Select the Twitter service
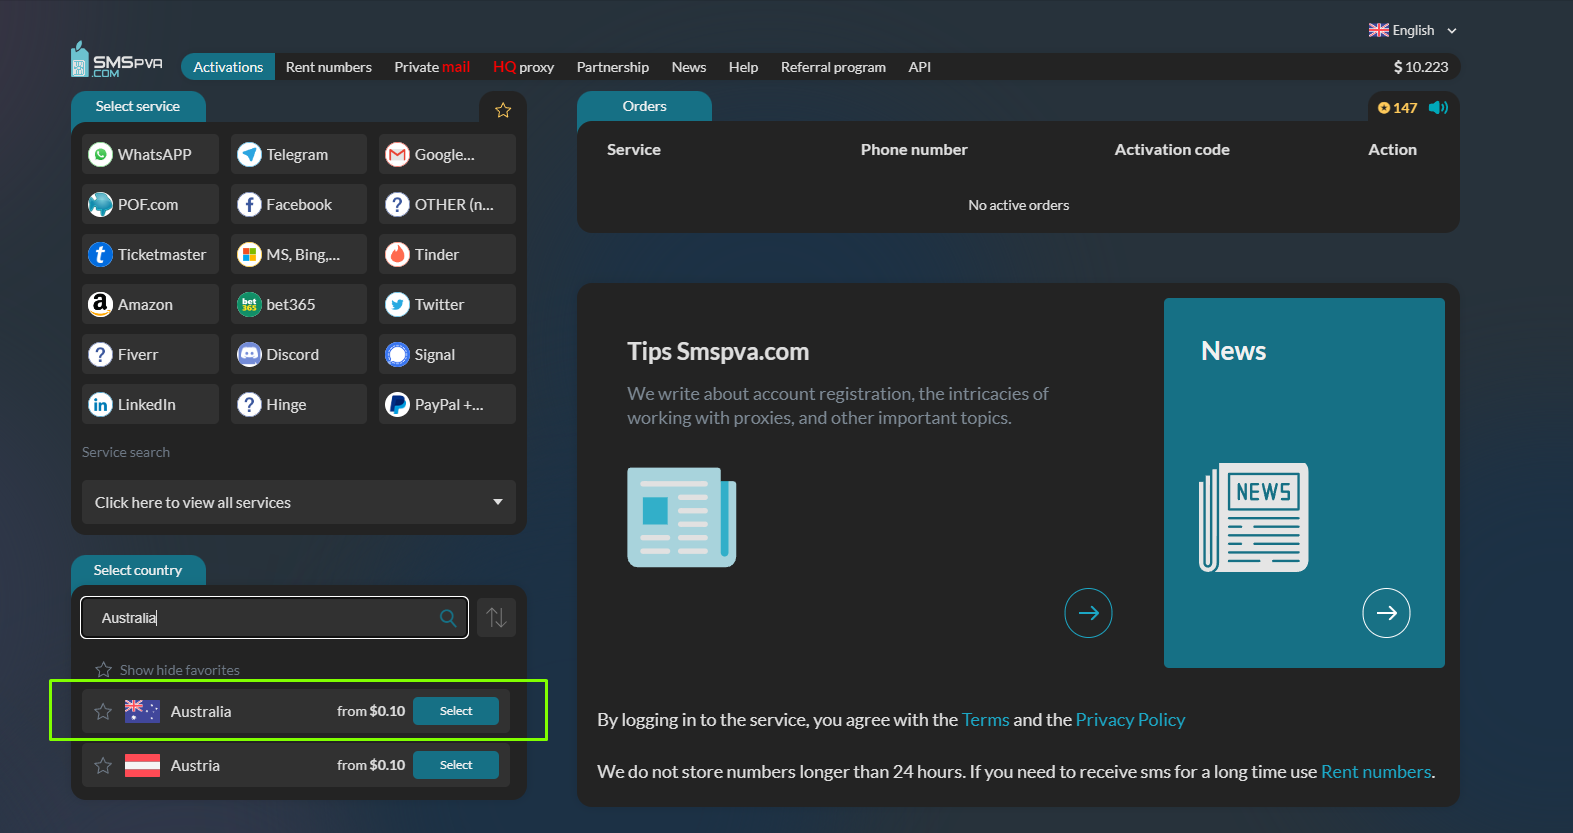 coord(447,304)
